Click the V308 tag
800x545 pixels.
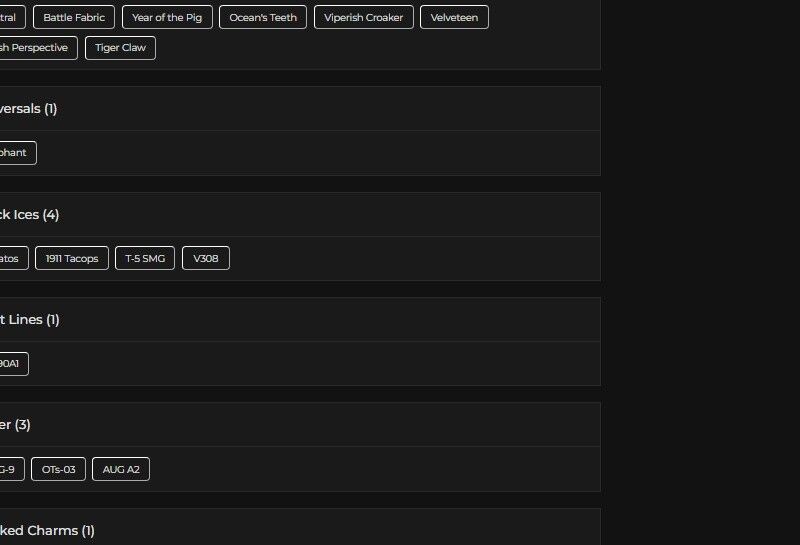click(x=205, y=259)
